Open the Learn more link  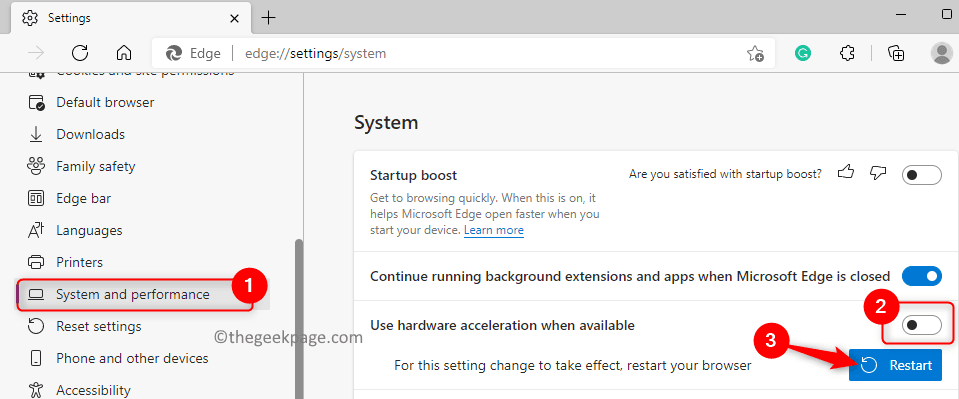tap(494, 230)
